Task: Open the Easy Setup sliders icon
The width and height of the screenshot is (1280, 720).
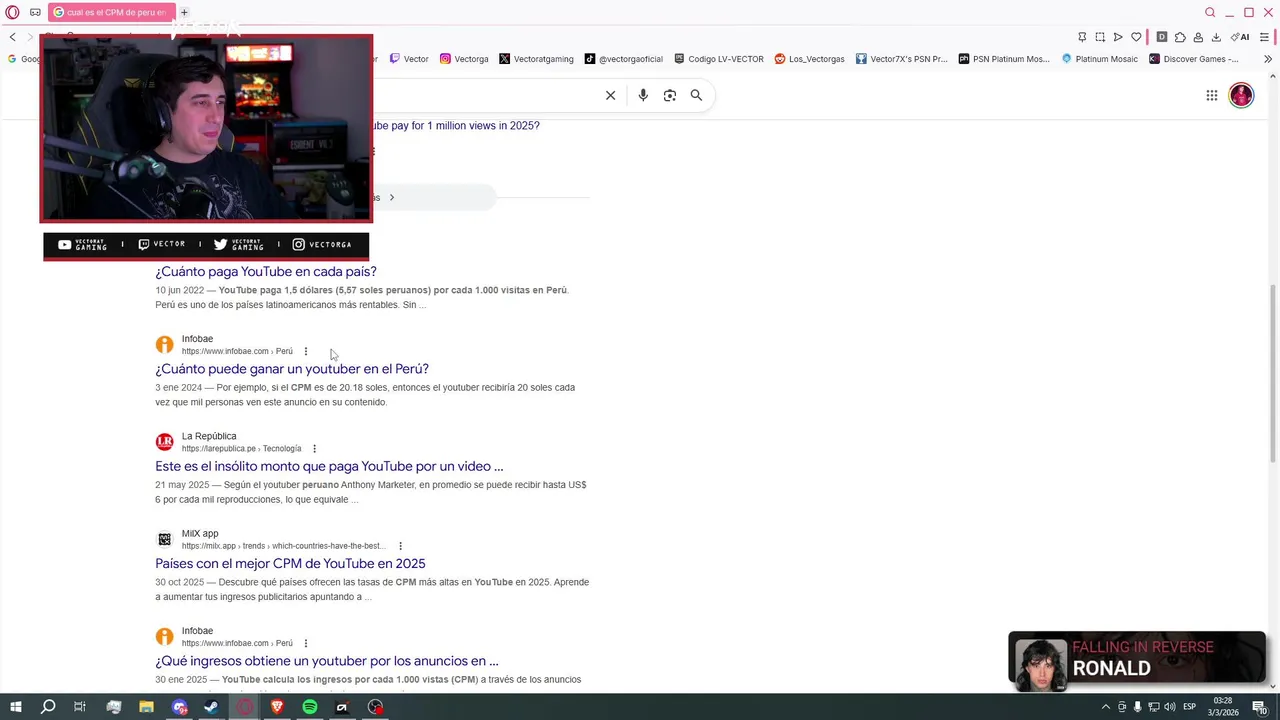Action: [x=1264, y=37]
